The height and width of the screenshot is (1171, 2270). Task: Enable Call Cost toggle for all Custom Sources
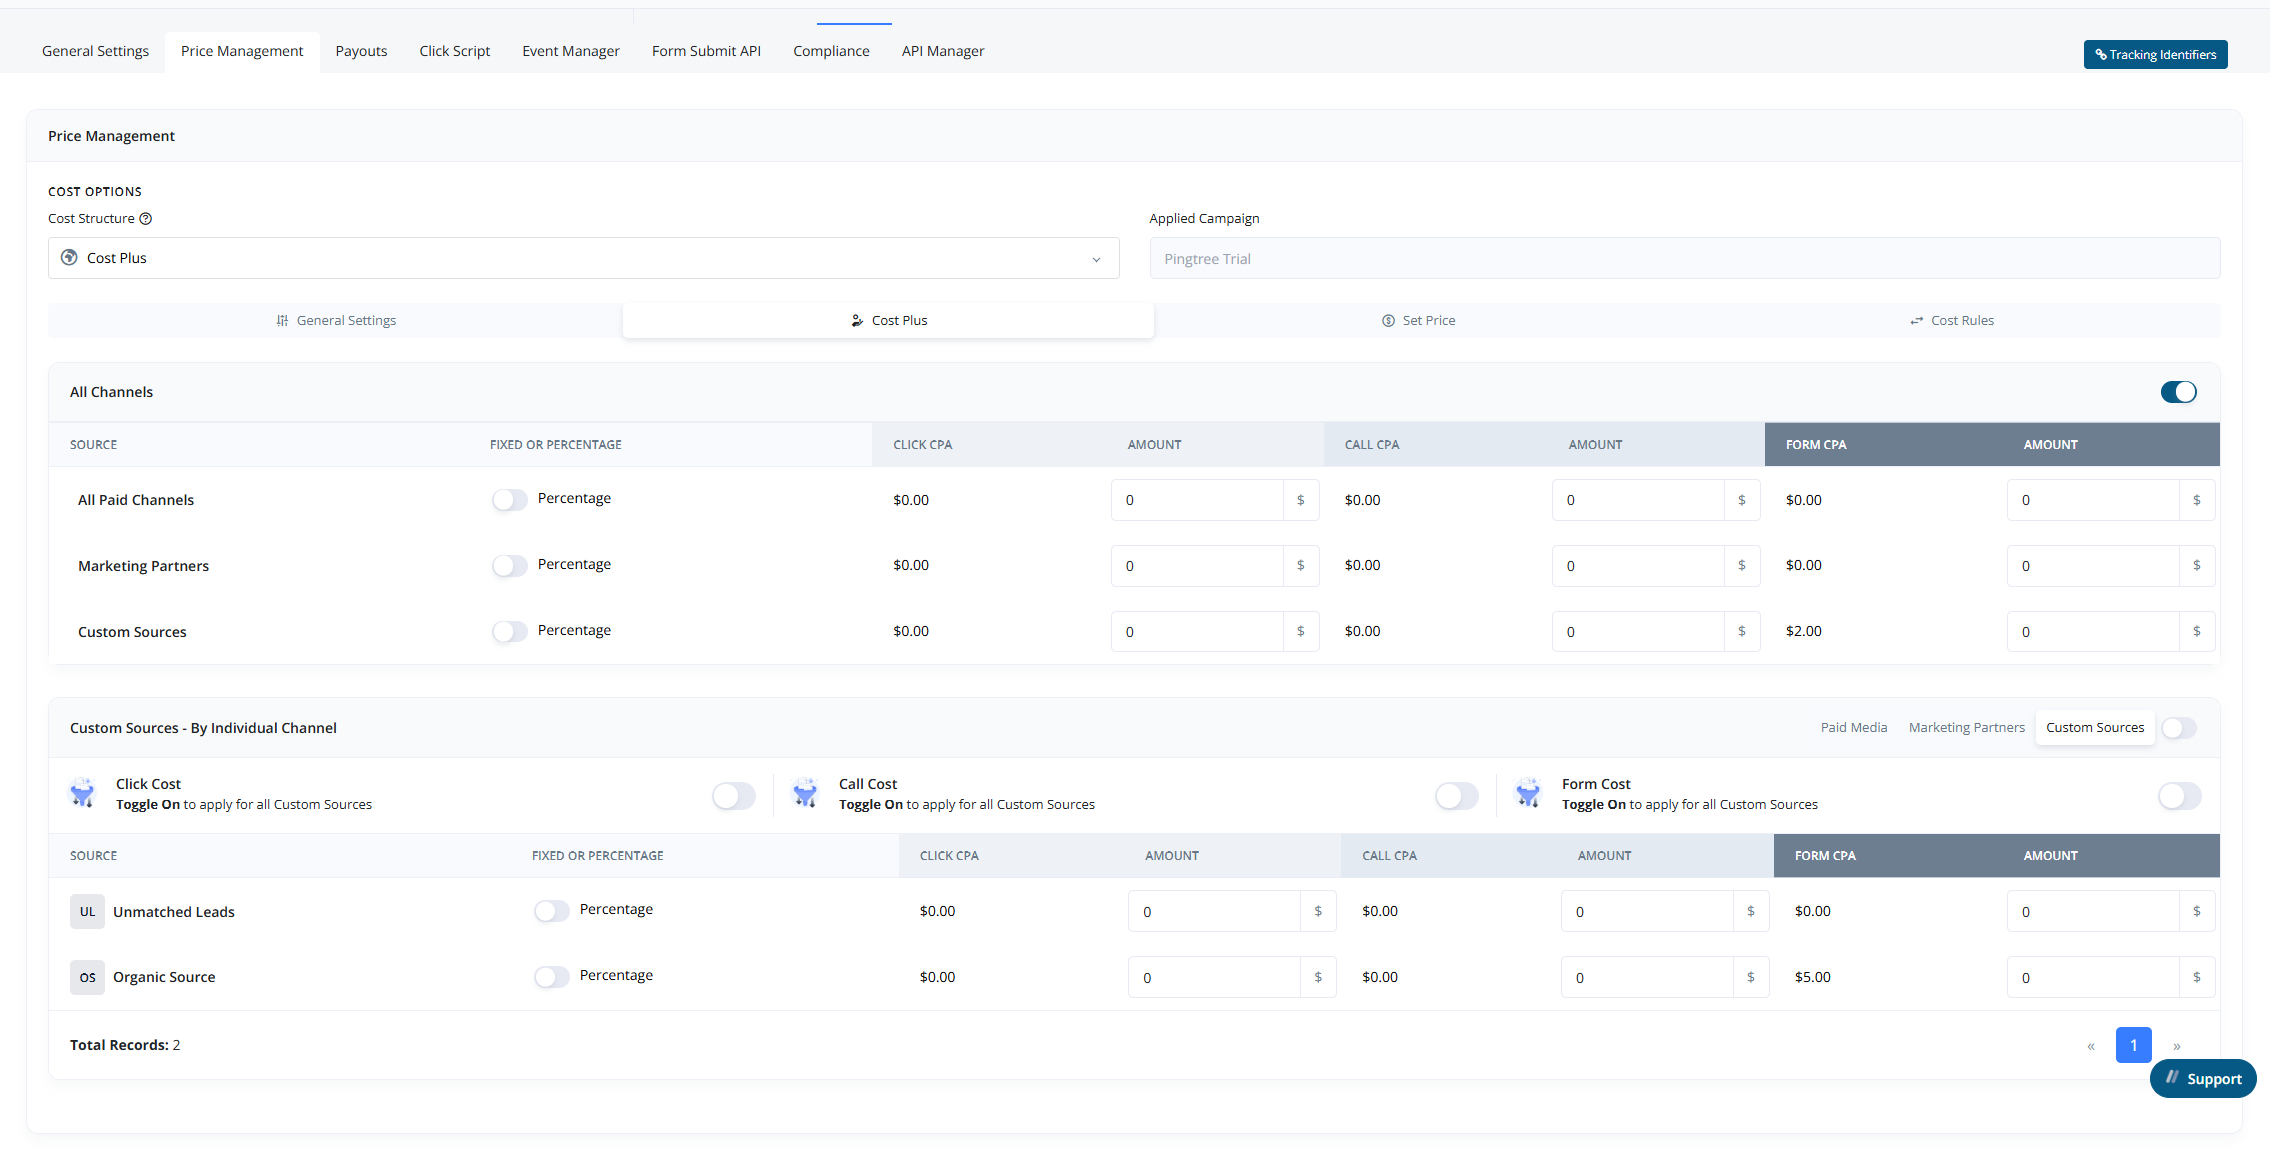pos(1456,796)
